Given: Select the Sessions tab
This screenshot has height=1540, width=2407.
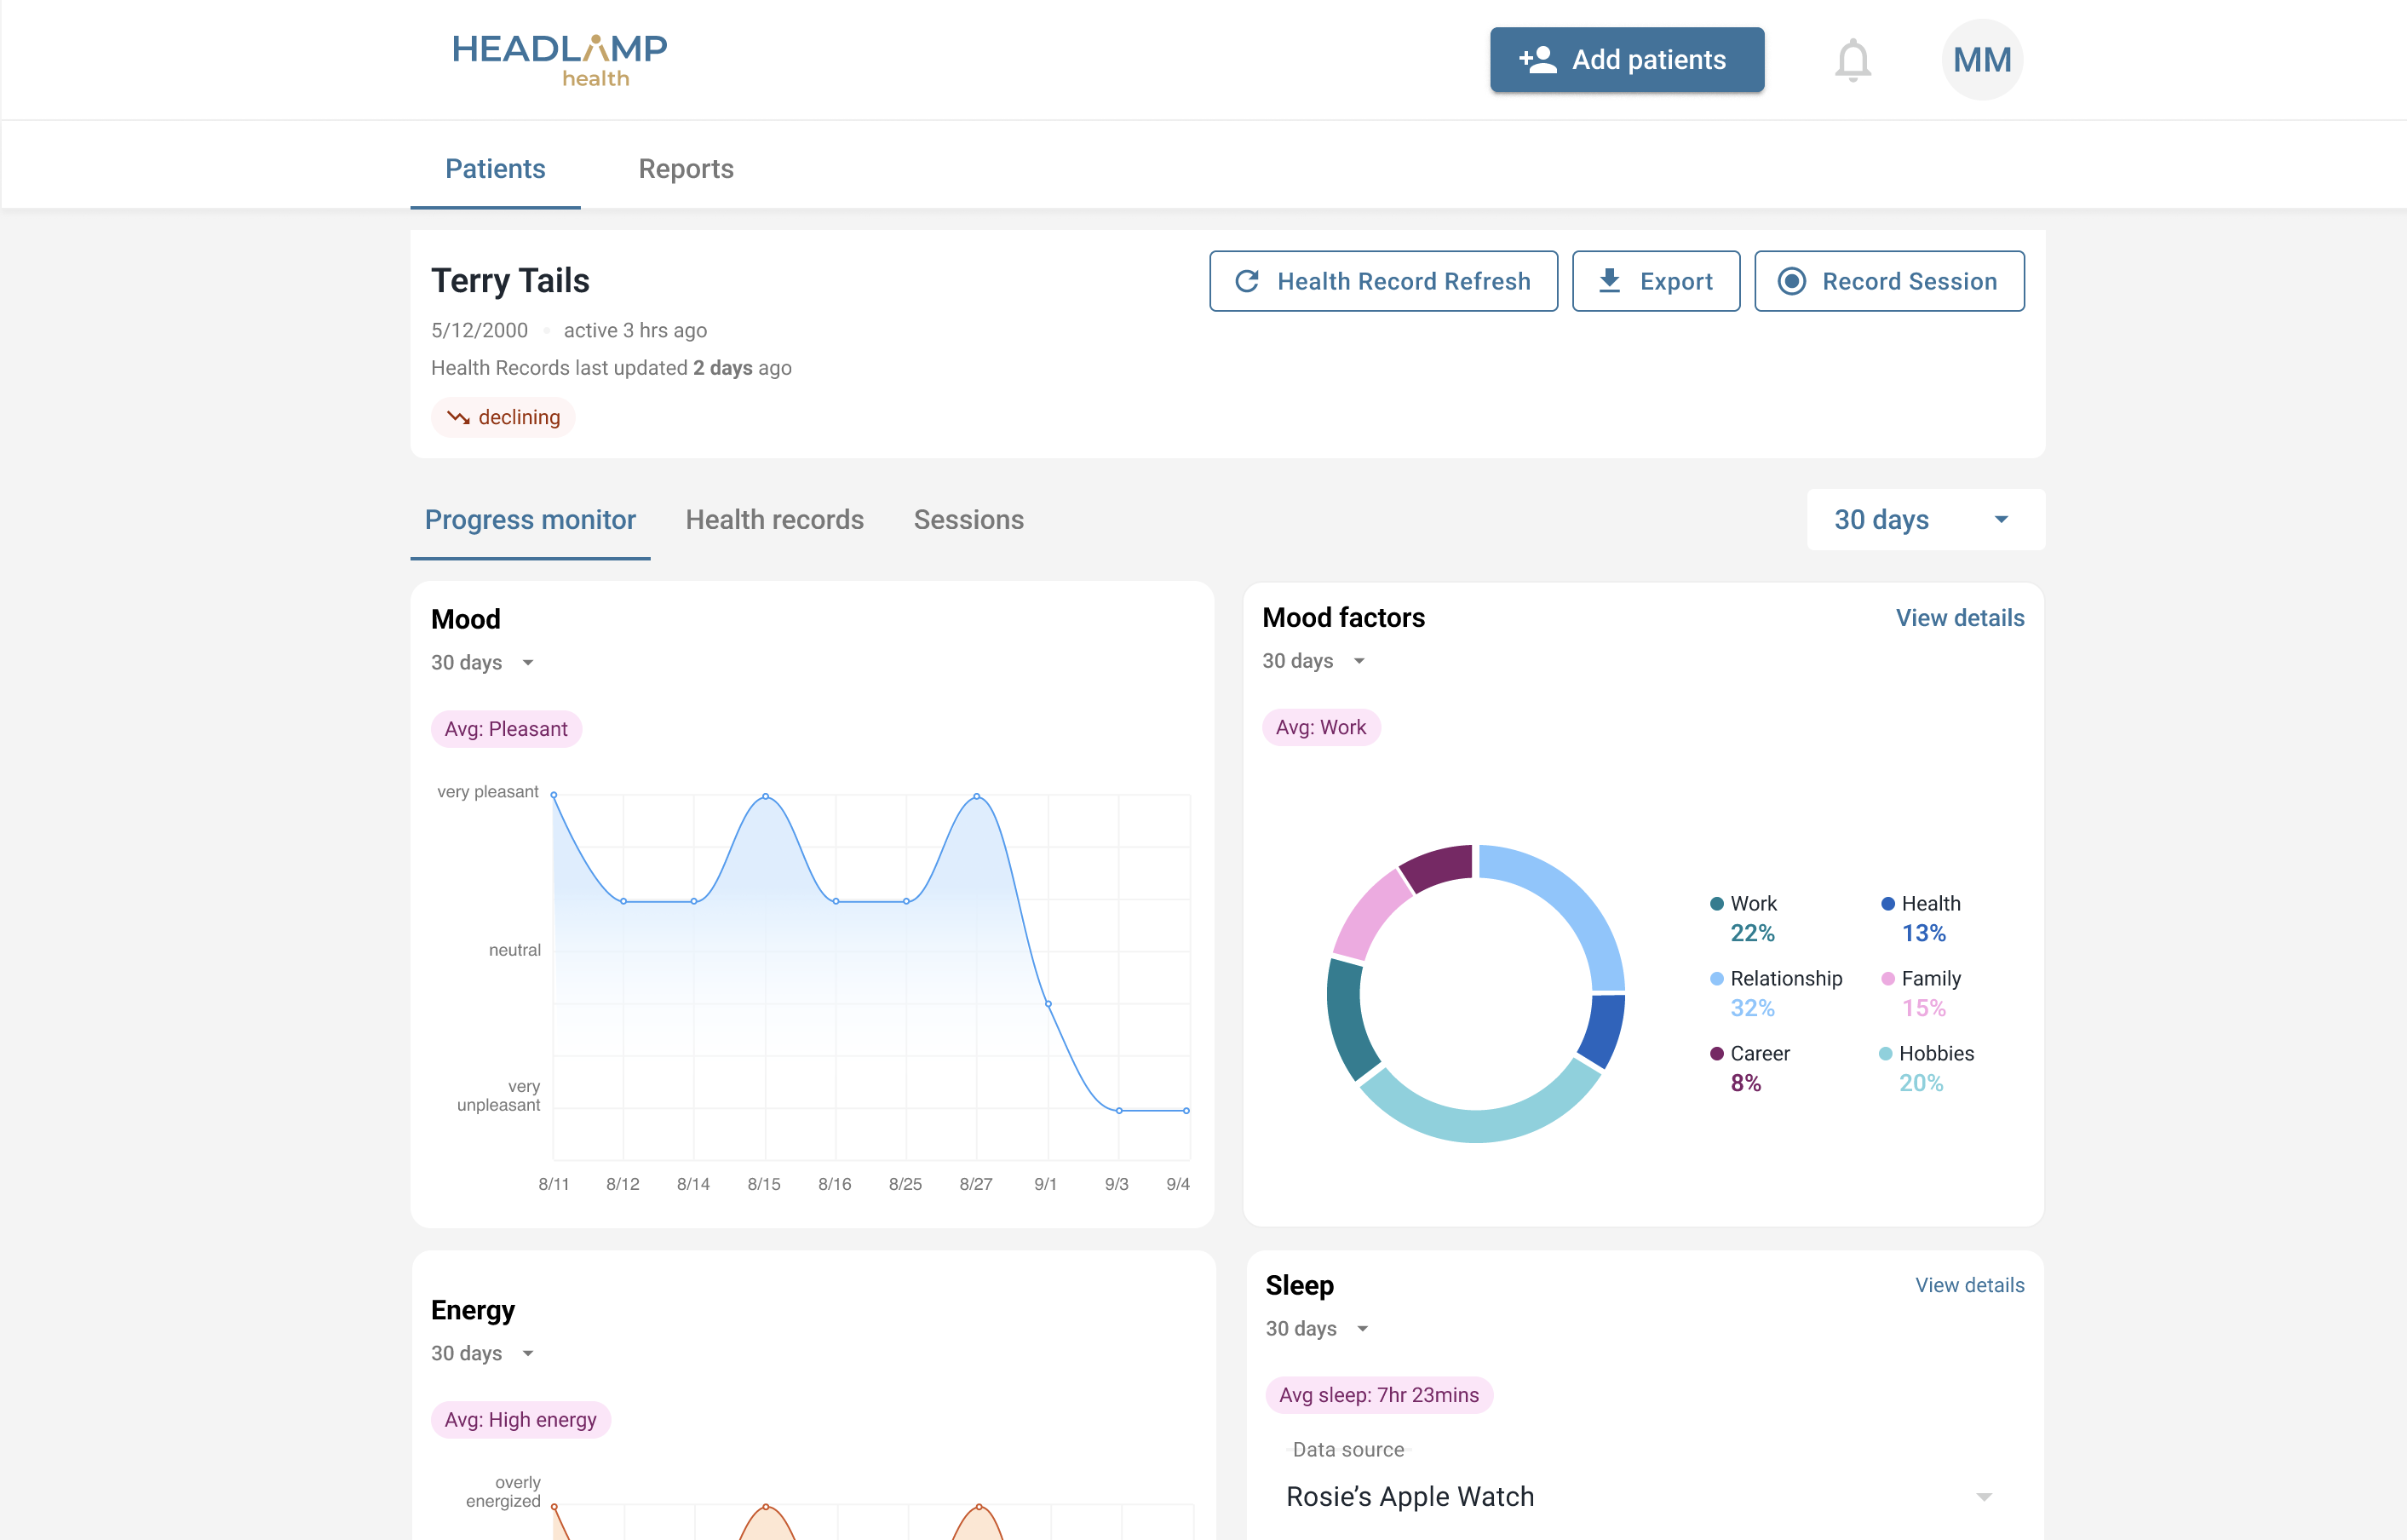Looking at the screenshot, I should [x=968, y=519].
